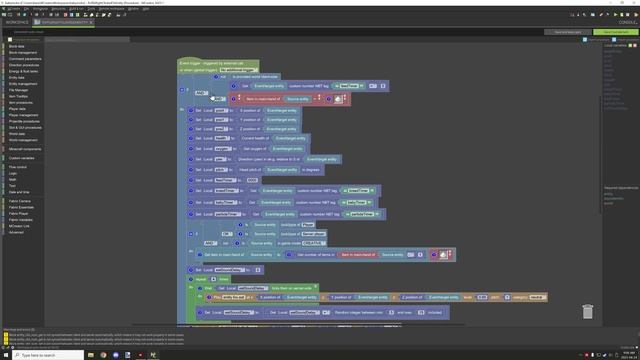Click the MCreator icon in the taskbar

153,355
